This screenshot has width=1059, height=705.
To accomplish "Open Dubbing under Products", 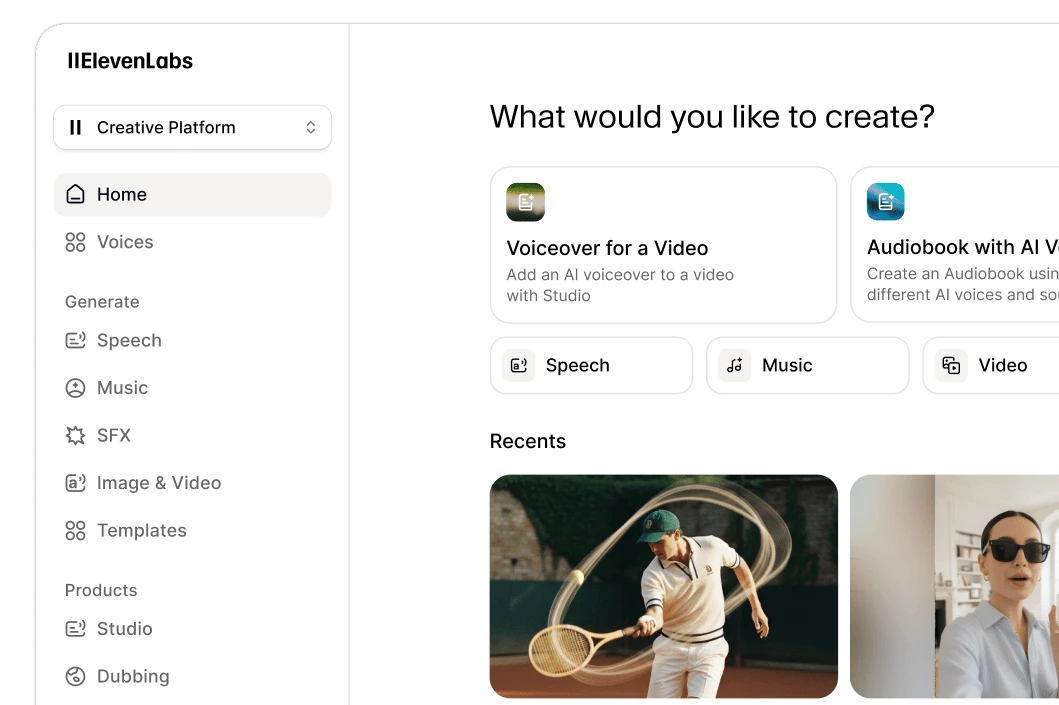I will [x=192, y=676].
